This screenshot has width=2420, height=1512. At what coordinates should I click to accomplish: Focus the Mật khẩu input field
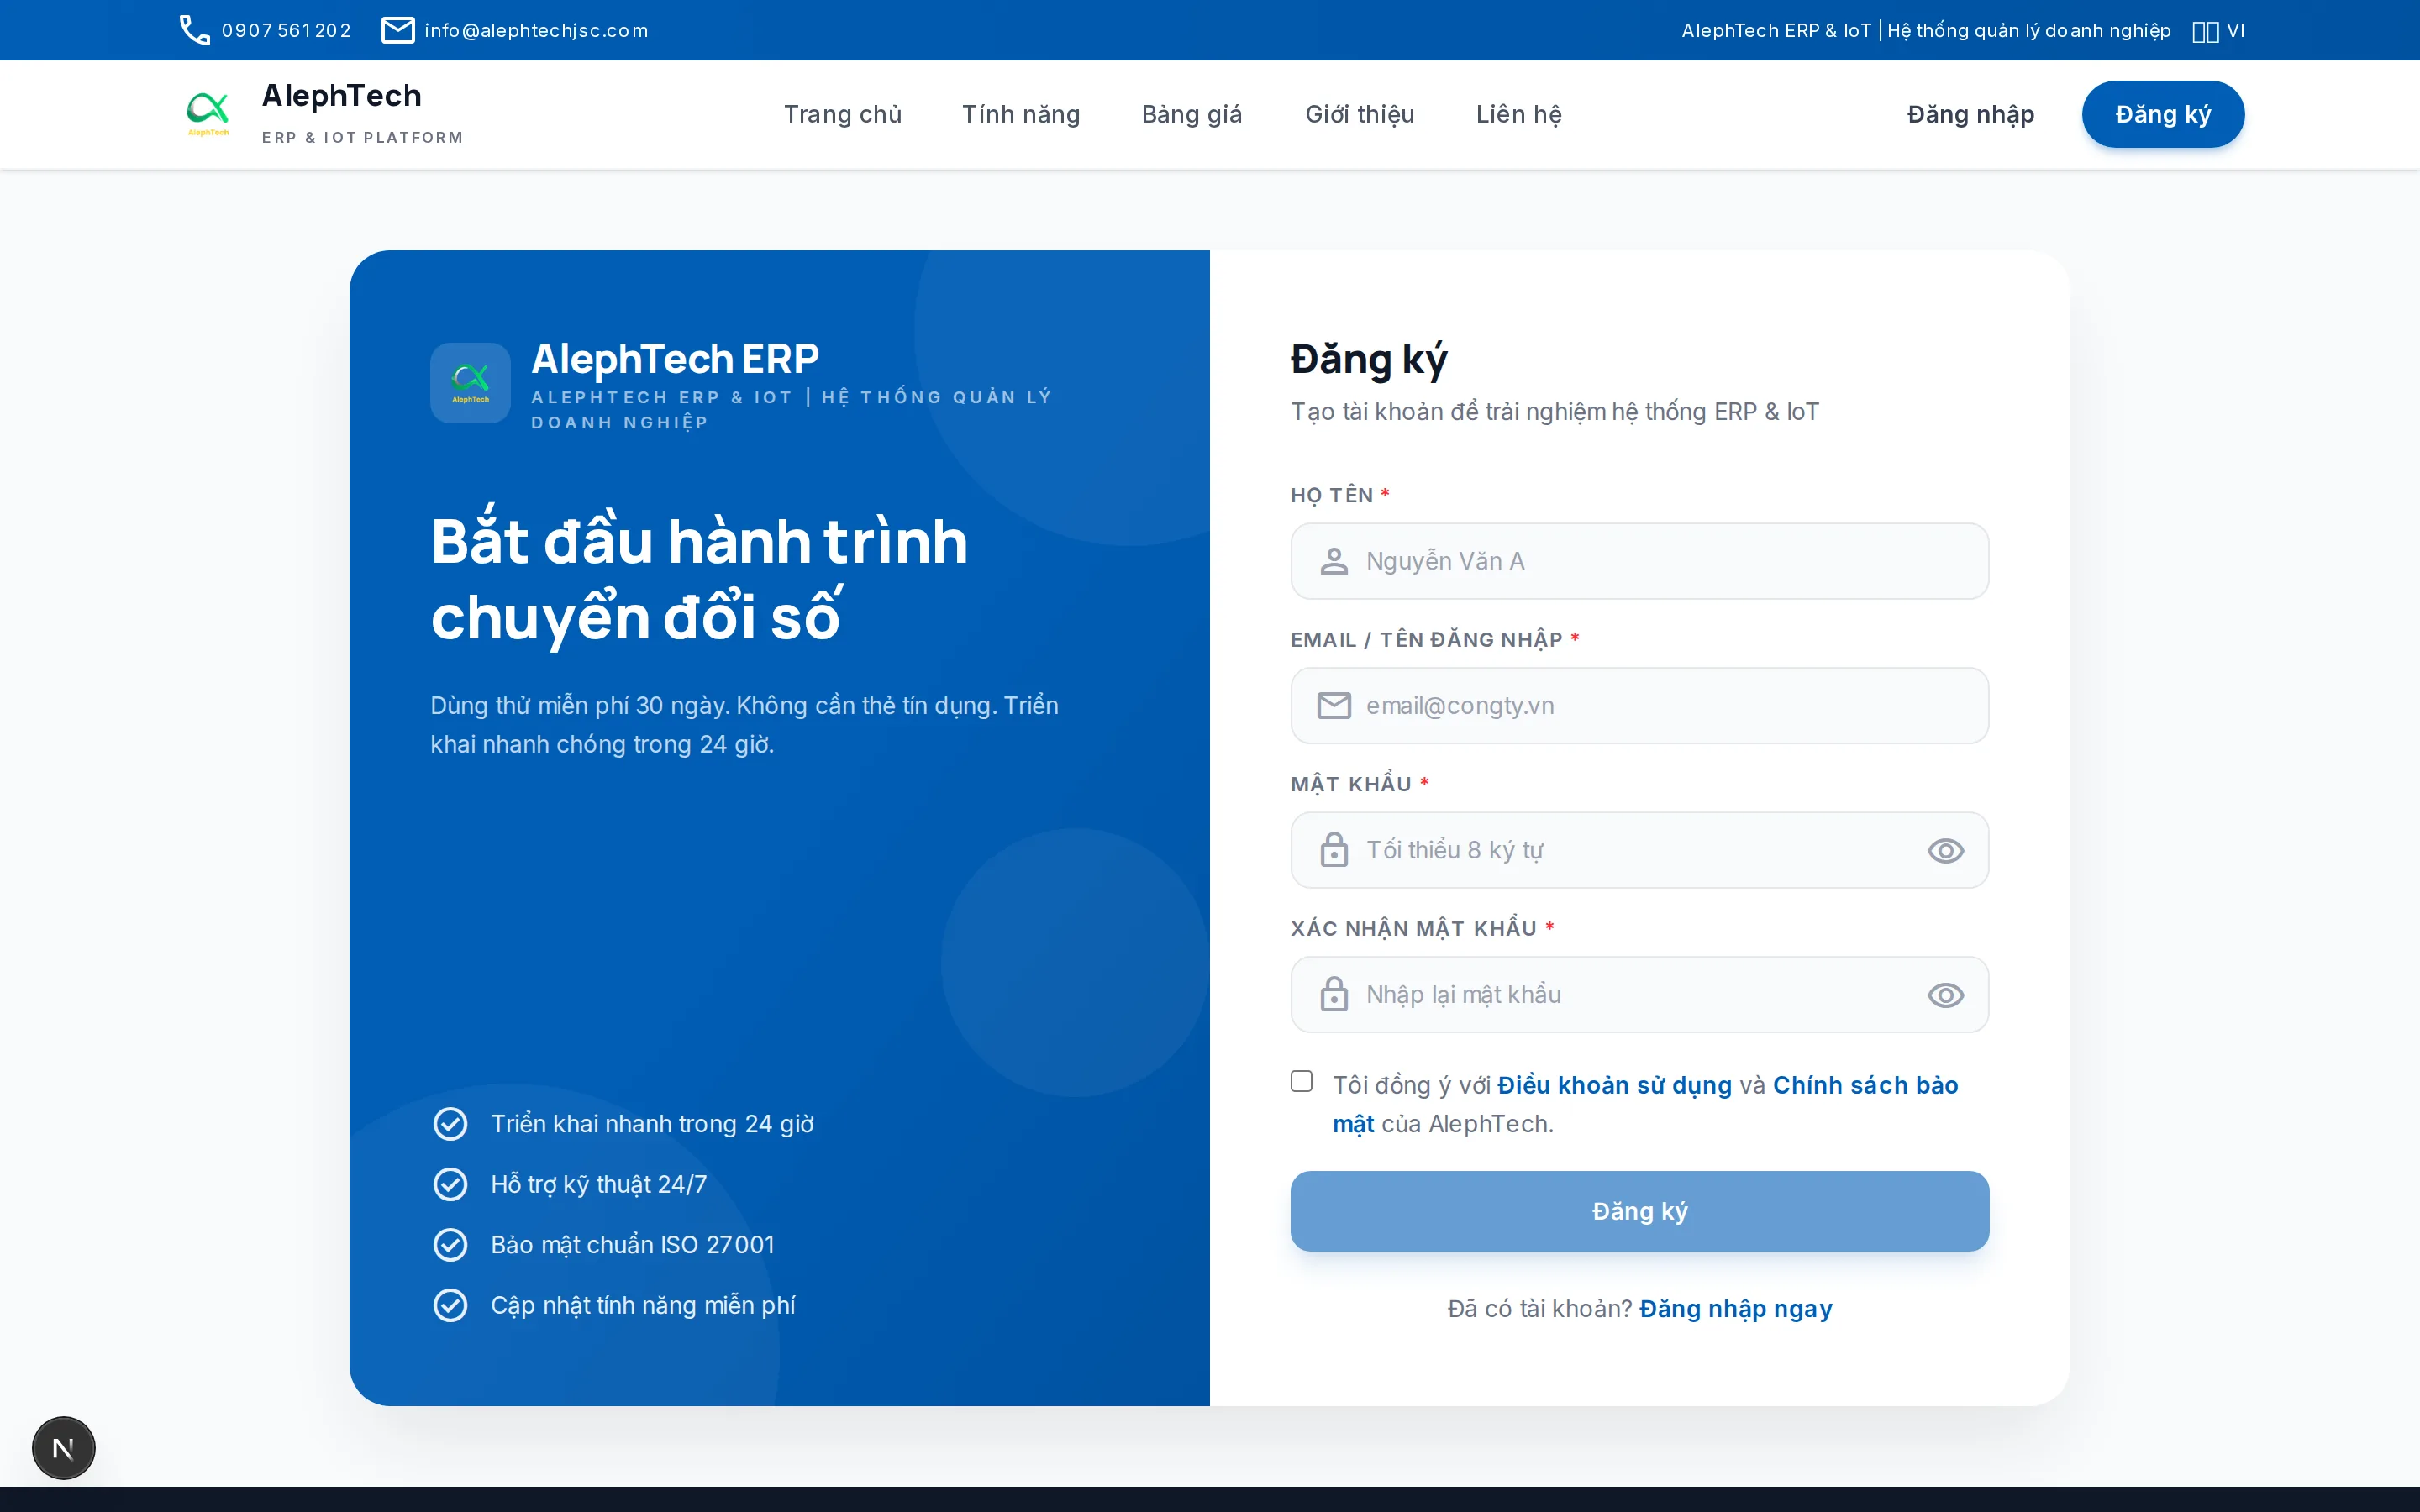tap(1640, 850)
